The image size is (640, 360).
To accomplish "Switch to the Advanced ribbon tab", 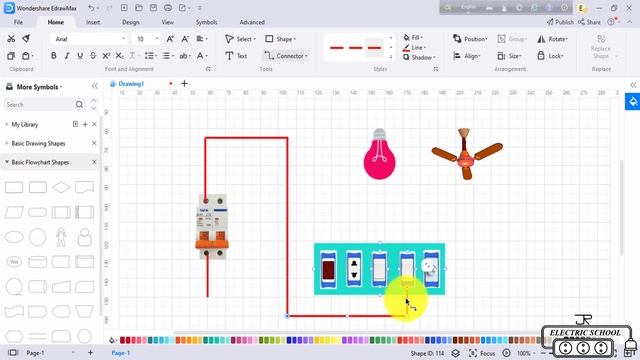I will coord(252,22).
